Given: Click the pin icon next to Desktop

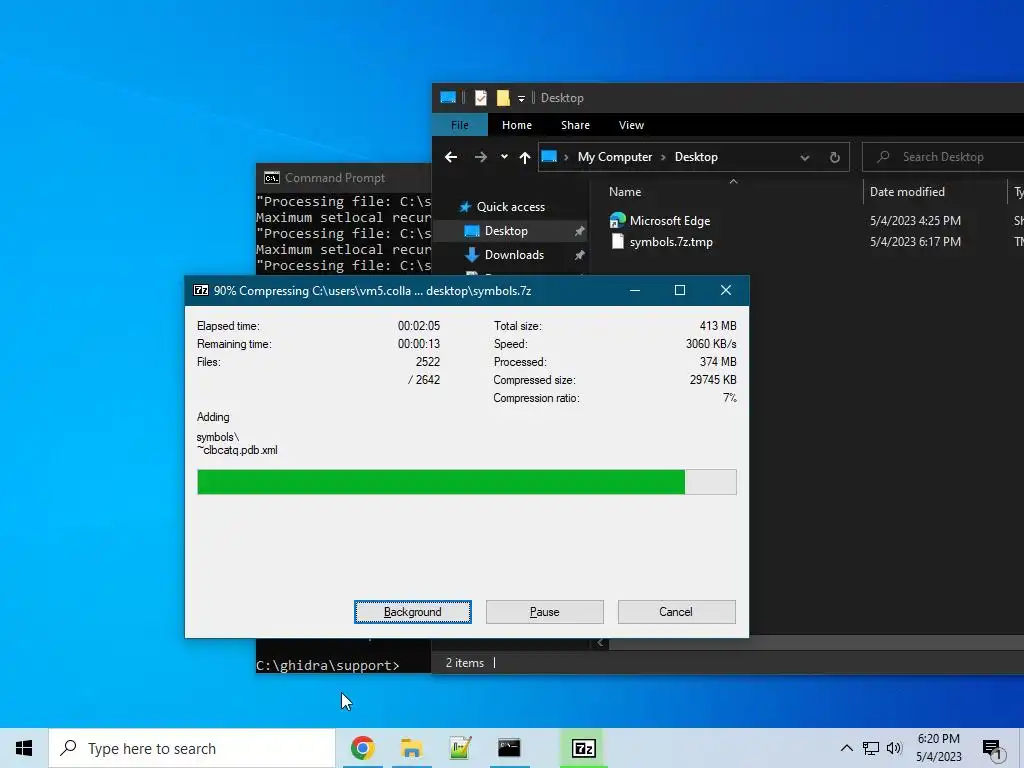Looking at the screenshot, I should pyautogui.click(x=579, y=231).
